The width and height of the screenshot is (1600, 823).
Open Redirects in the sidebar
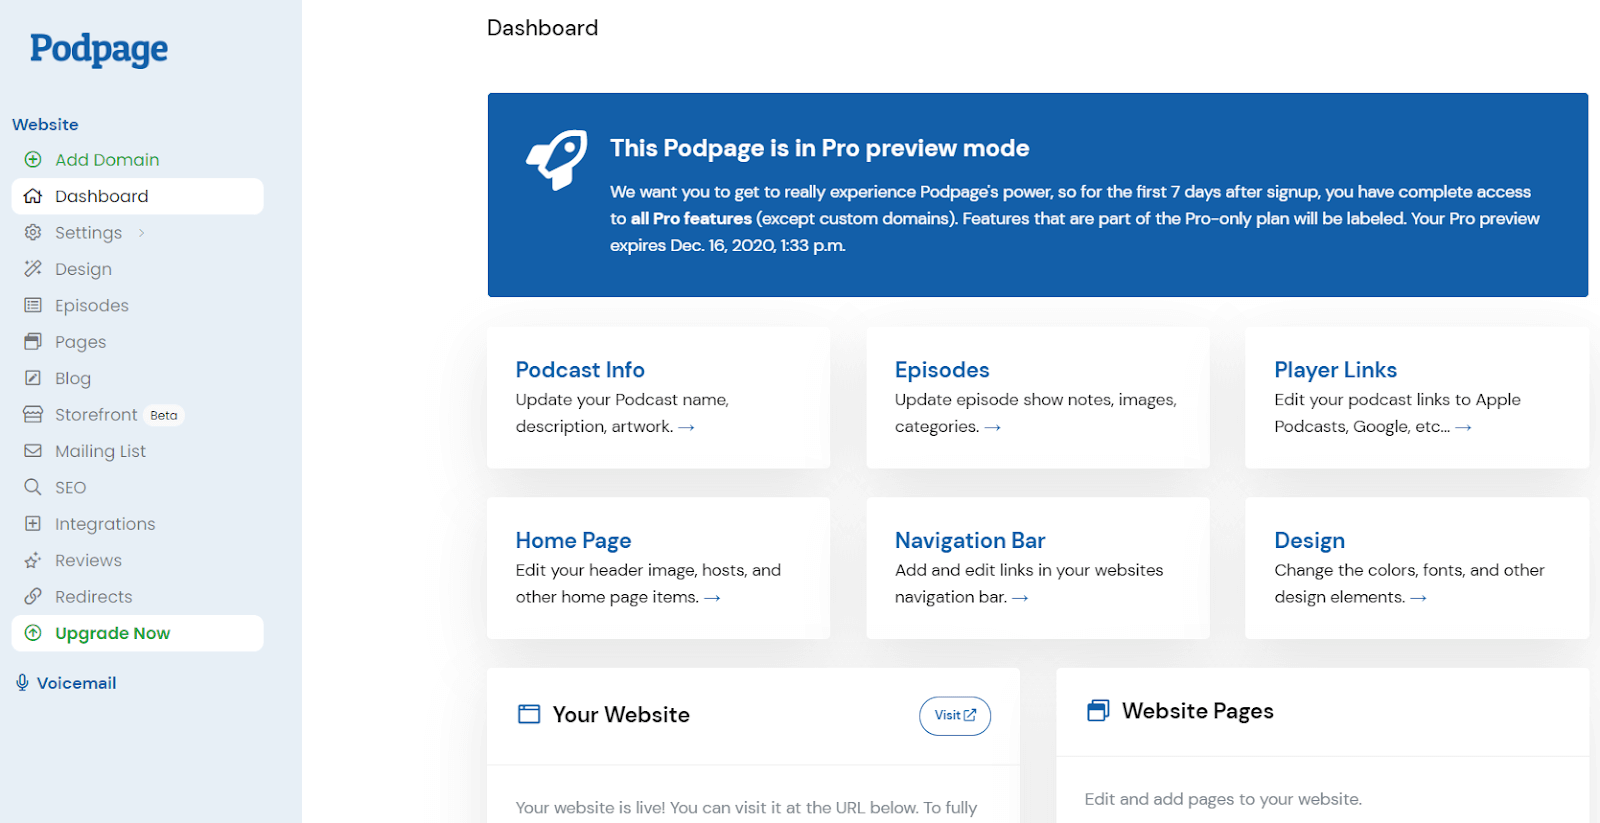click(x=93, y=597)
